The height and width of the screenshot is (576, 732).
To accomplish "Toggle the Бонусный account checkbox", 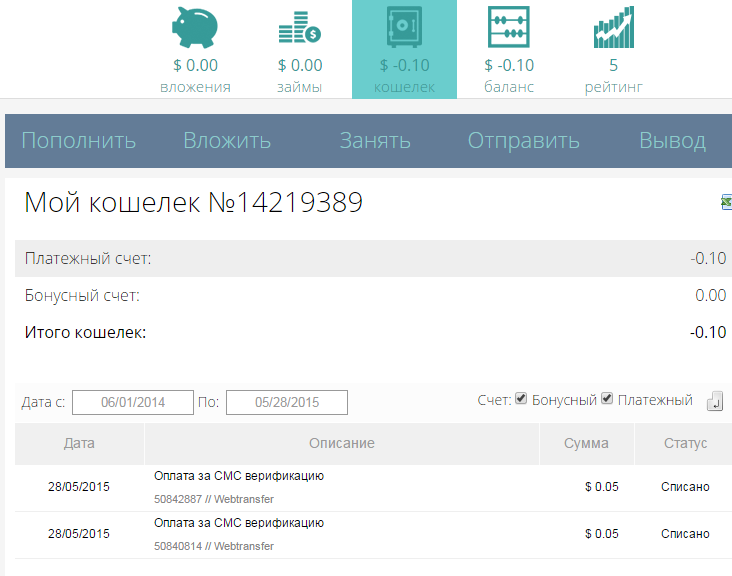I will [521, 399].
